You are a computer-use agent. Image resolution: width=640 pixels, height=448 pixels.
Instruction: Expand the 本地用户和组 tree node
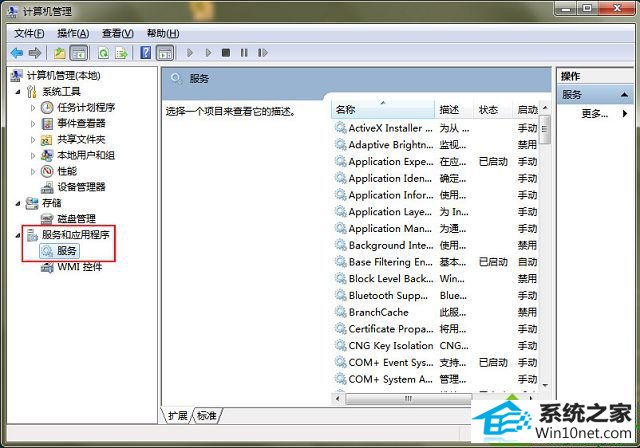(33, 155)
